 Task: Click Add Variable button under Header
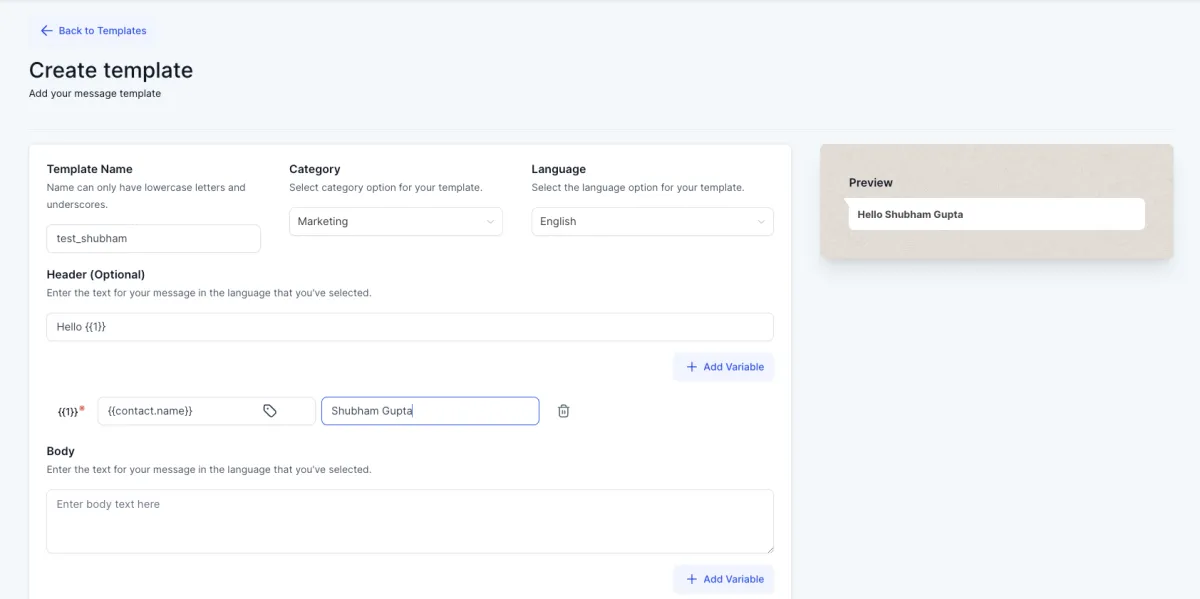724,367
